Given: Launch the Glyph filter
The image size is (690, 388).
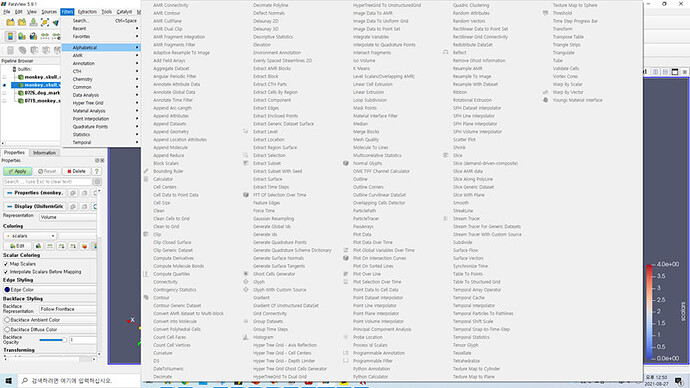Looking at the screenshot, I should pos(259,282).
